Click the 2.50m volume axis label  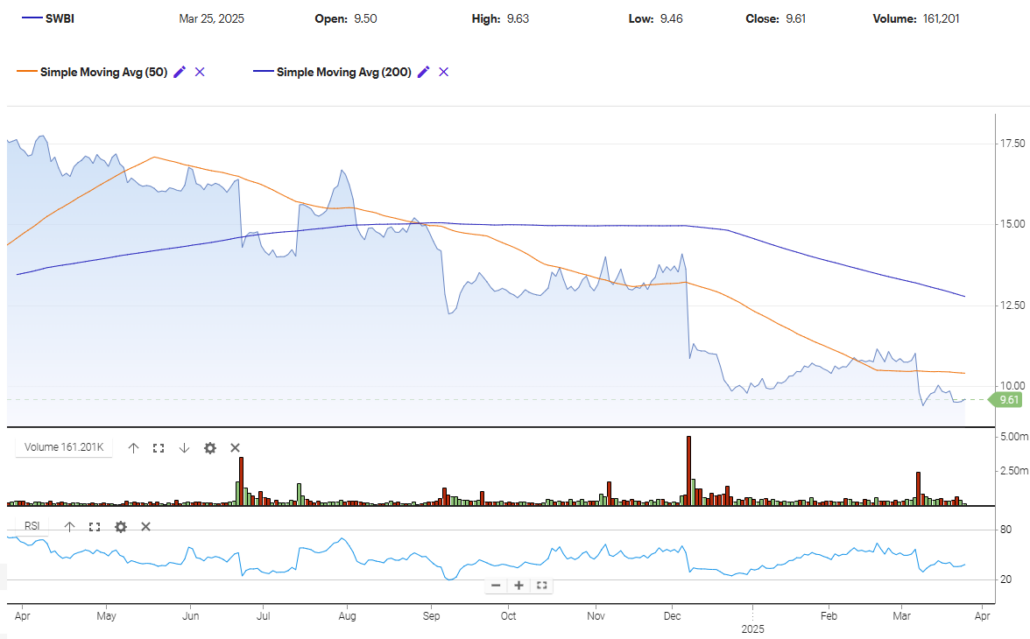[x=1014, y=471]
